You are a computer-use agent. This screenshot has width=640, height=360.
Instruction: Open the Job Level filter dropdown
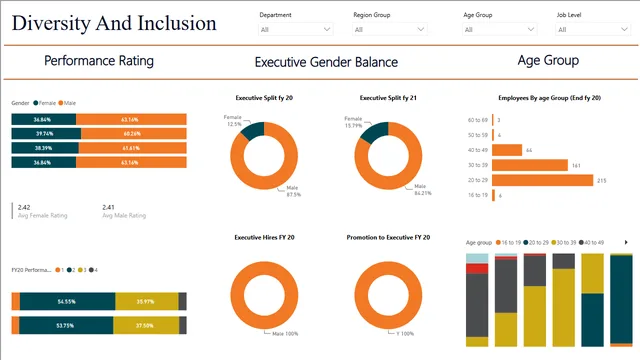(x=592, y=29)
